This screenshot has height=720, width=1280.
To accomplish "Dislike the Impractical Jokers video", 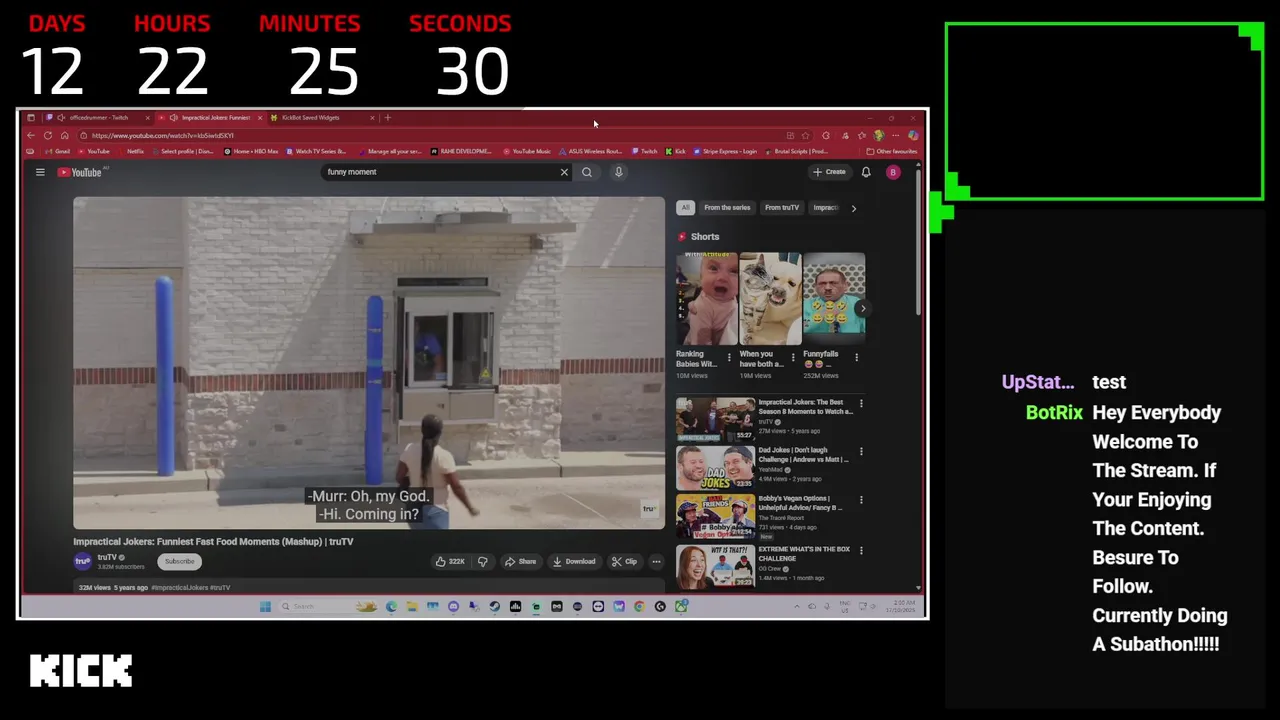I will pyautogui.click(x=482, y=561).
